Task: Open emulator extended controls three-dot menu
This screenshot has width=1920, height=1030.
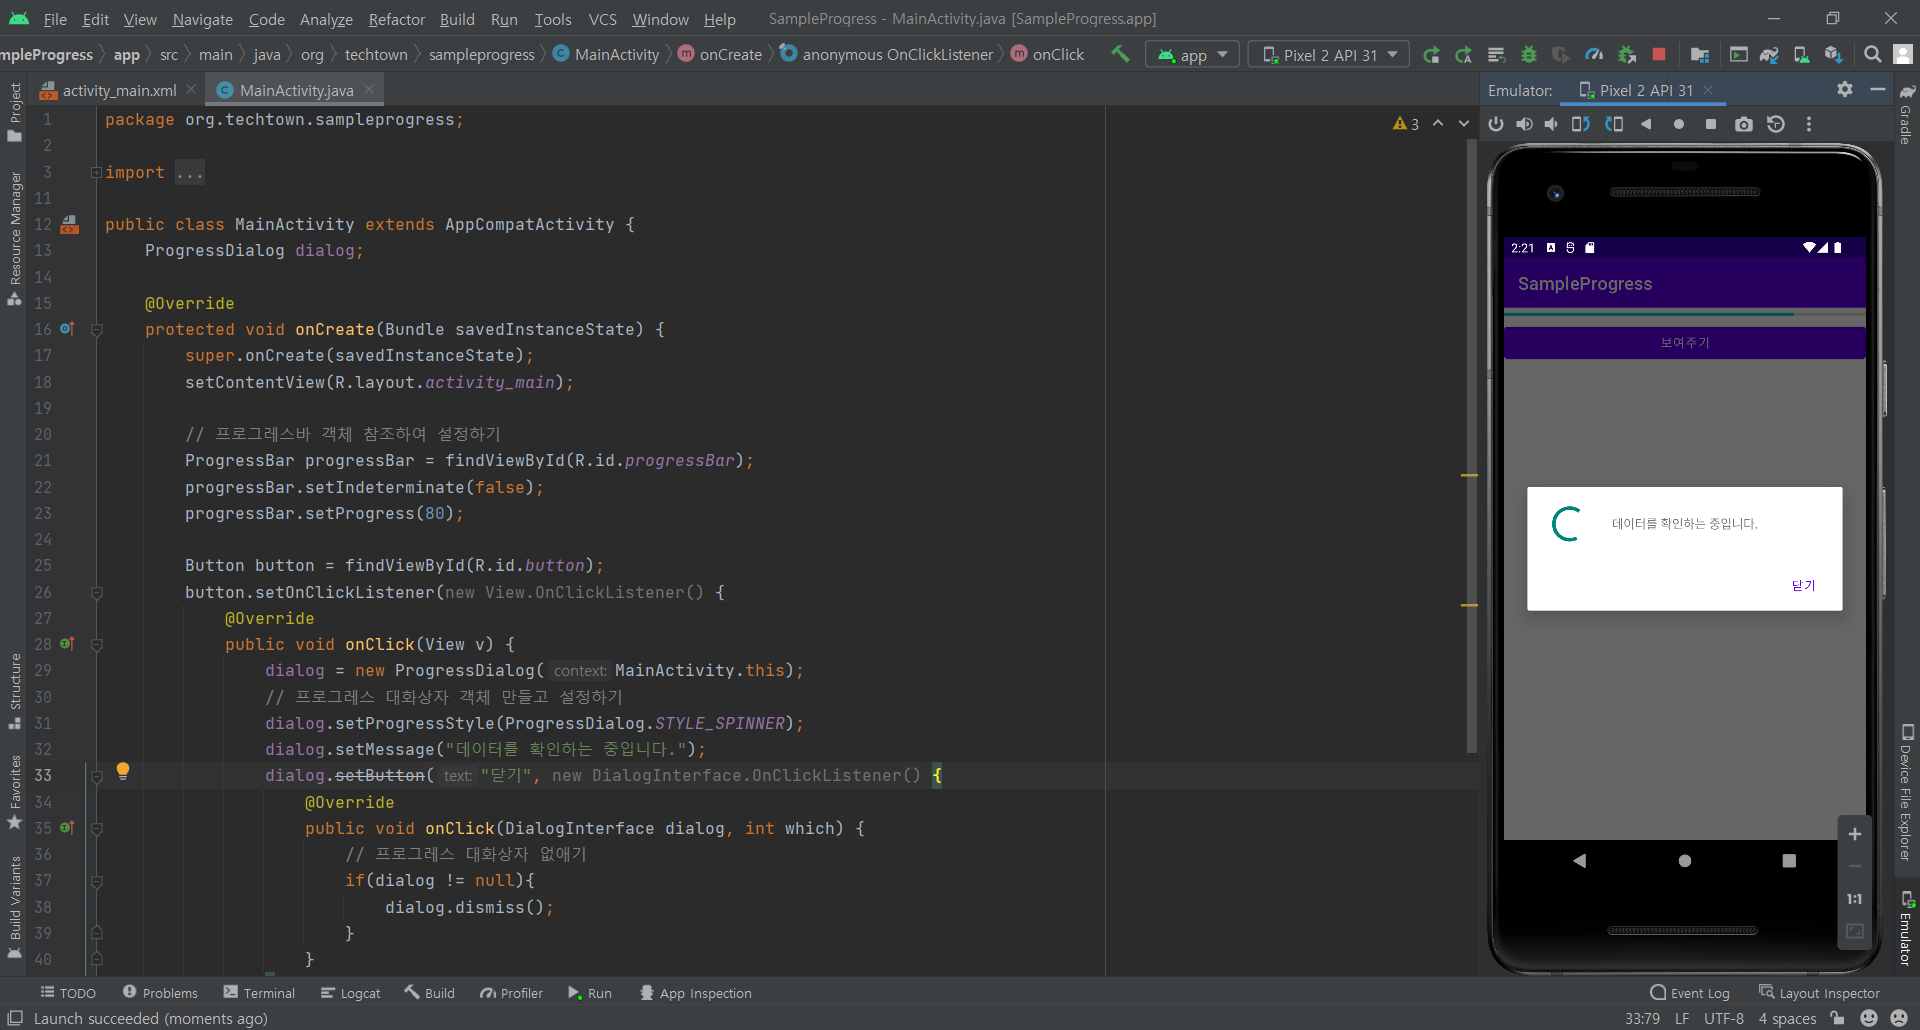Action: pyautogui.click(x=1808, y=124)
